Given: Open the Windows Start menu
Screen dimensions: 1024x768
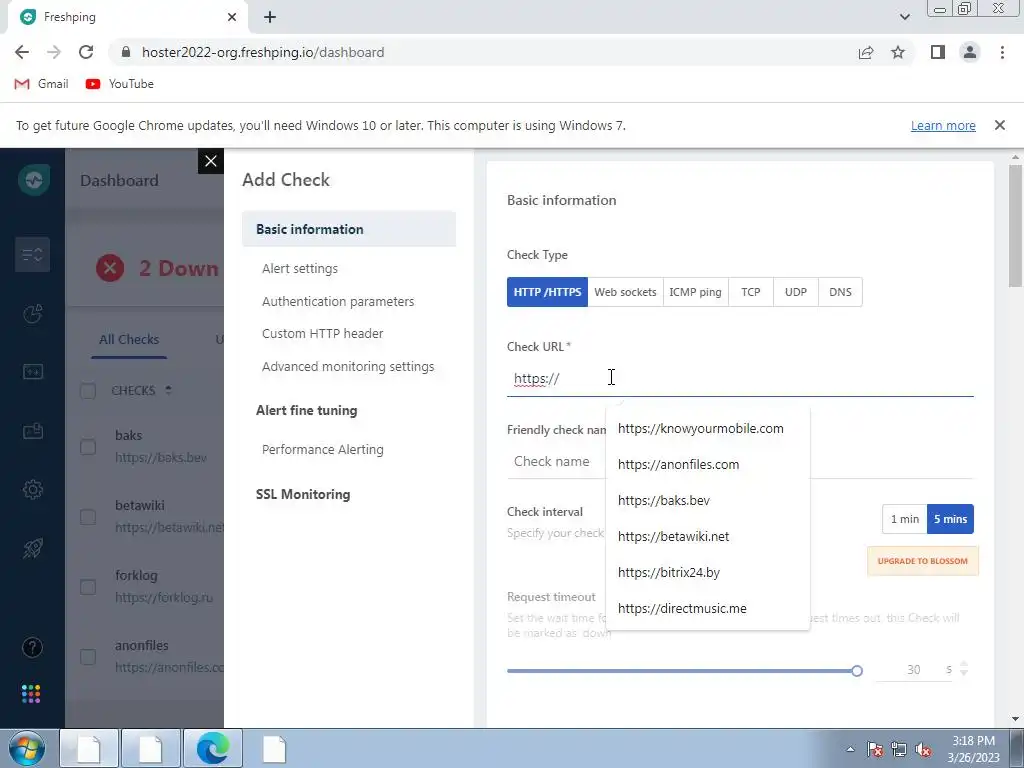Looking at the screenshot, I should [x=27, y=748].
